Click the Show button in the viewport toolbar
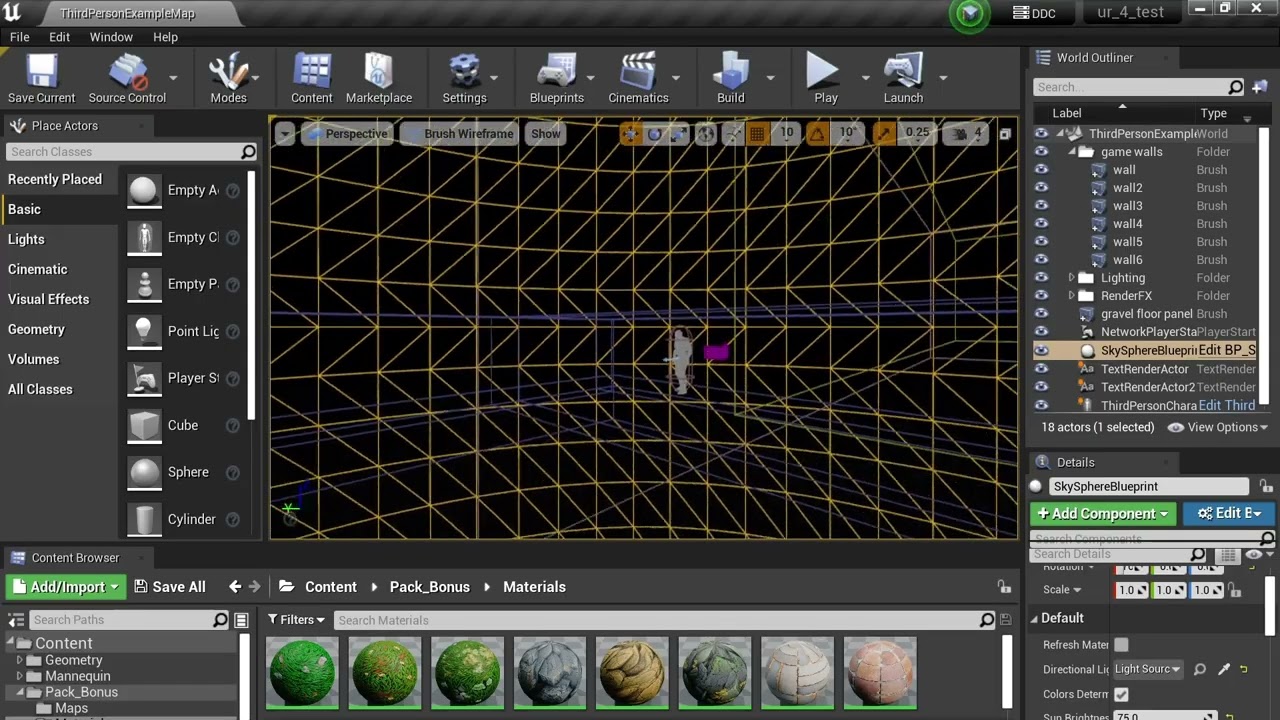 point(546,134)
